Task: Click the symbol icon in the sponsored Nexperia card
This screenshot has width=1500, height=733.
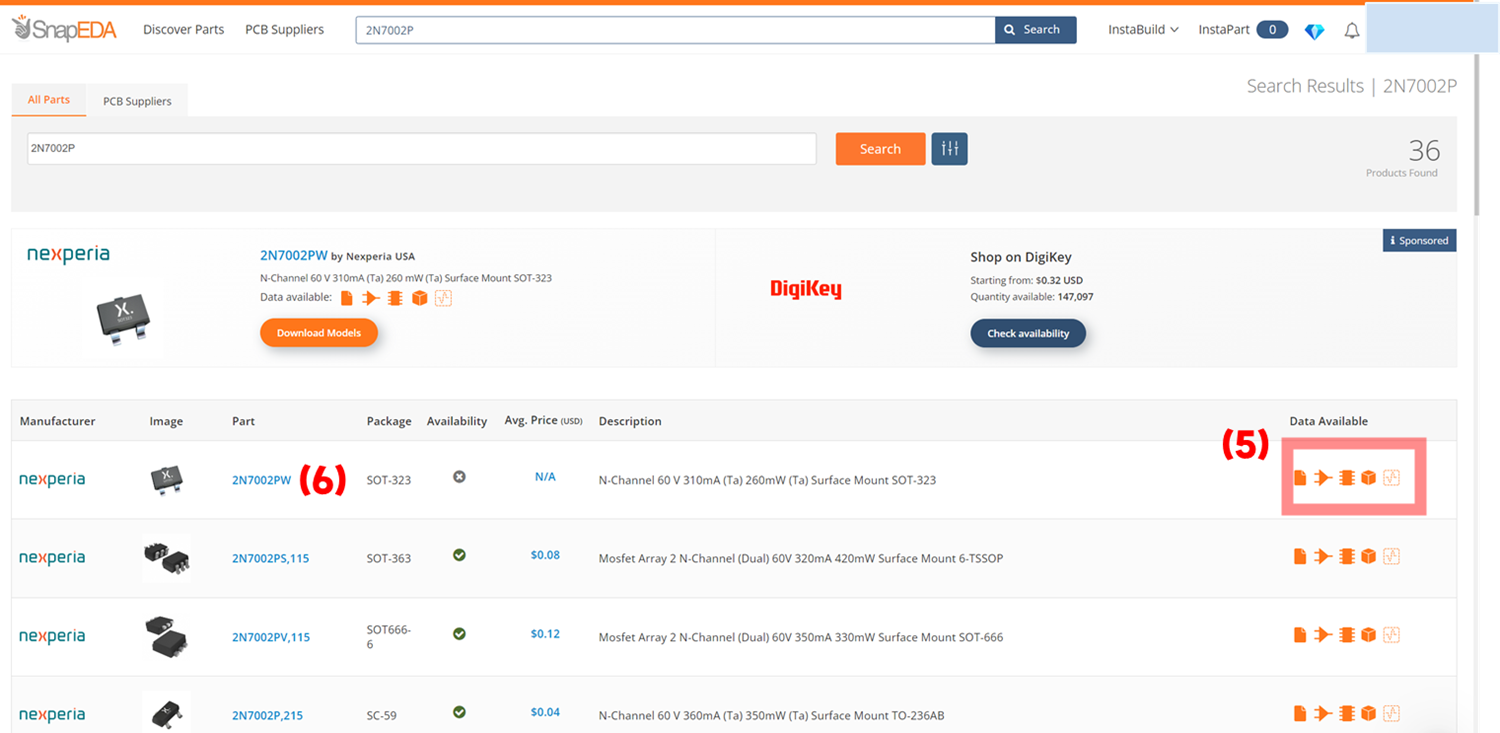Action: tap(371, 298)
